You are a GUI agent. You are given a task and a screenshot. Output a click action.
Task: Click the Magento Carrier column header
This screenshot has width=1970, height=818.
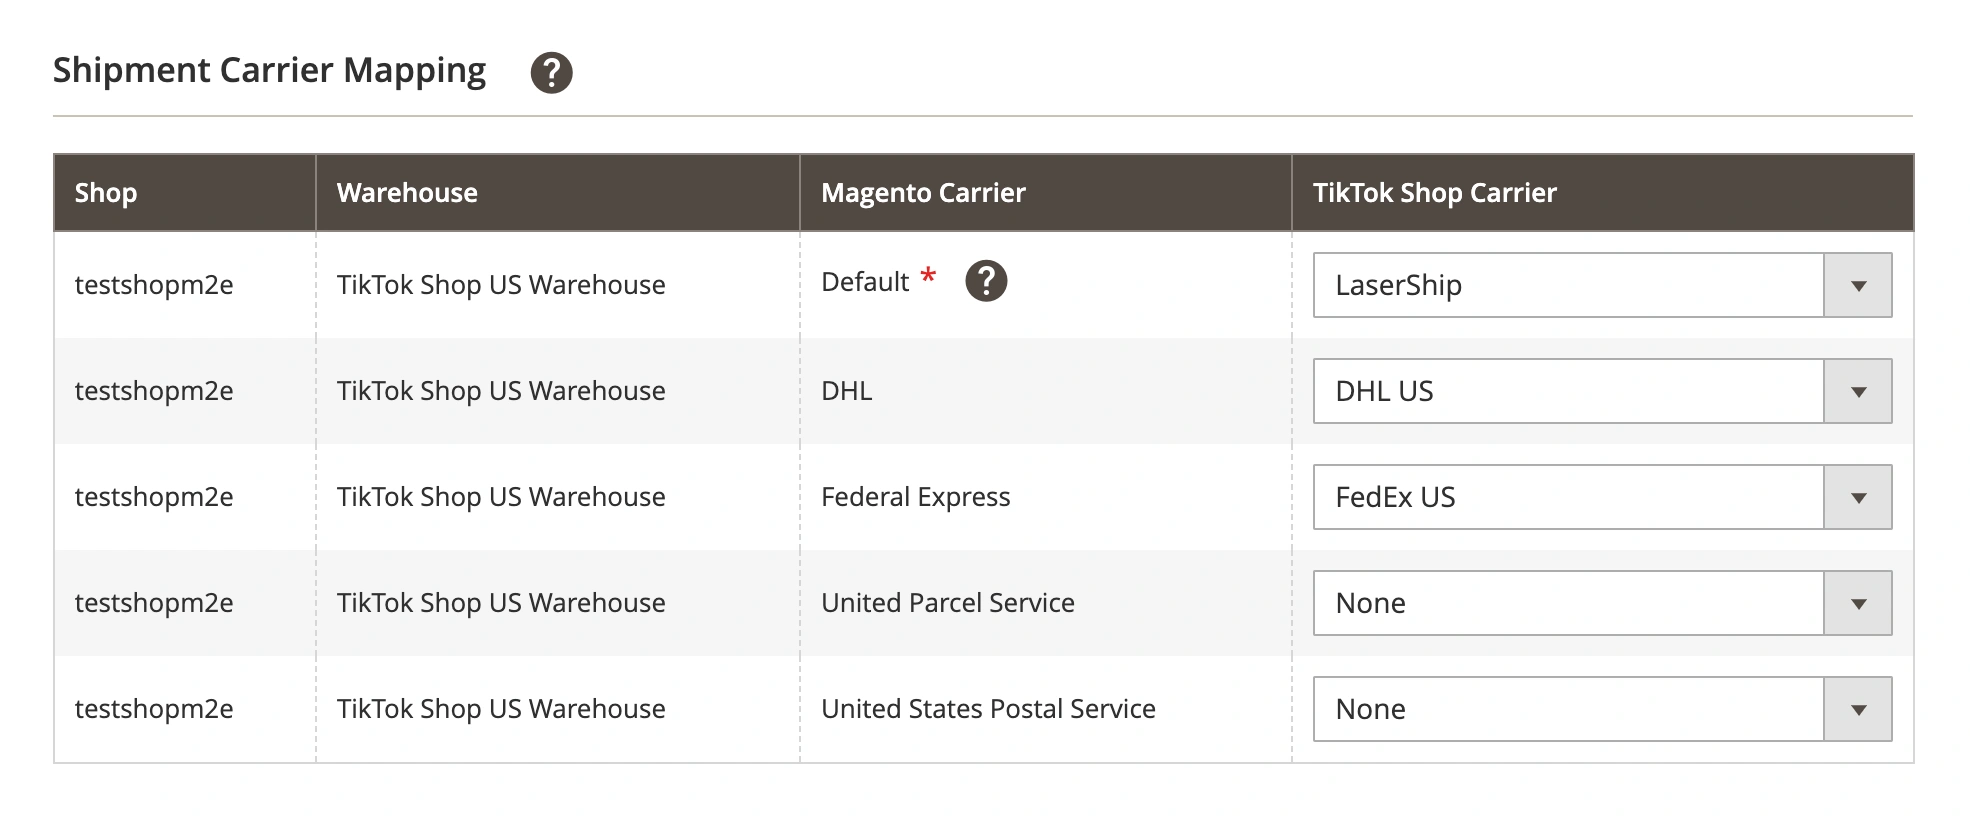(x=923, y=193)
